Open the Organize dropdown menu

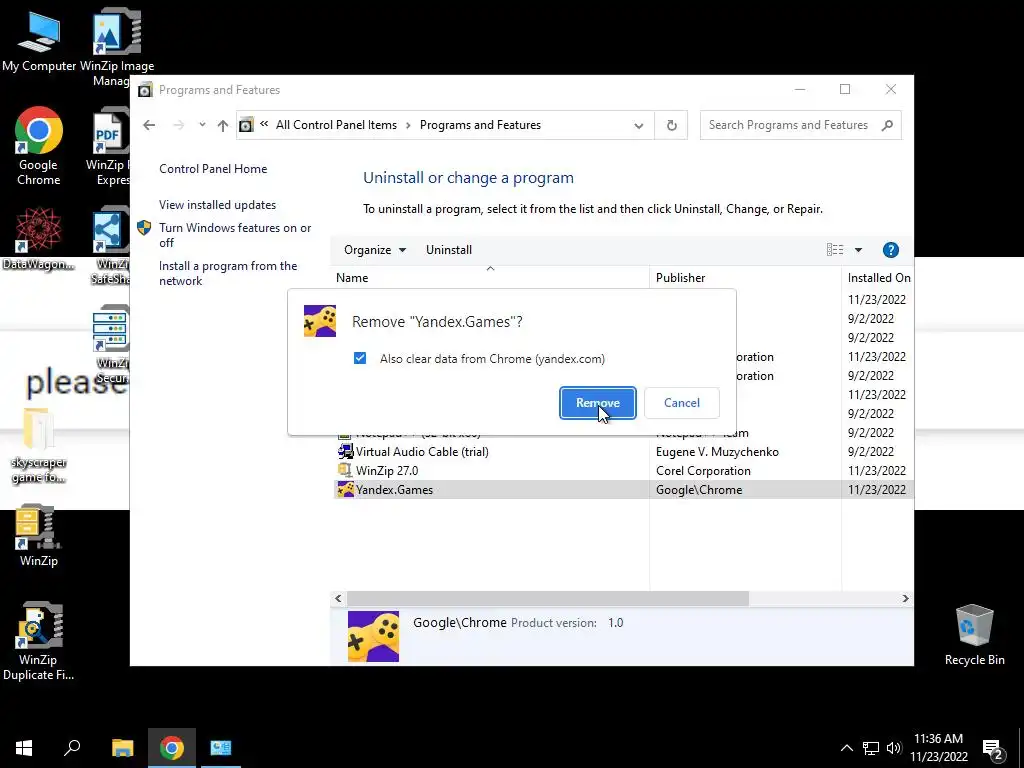point(375,249)
